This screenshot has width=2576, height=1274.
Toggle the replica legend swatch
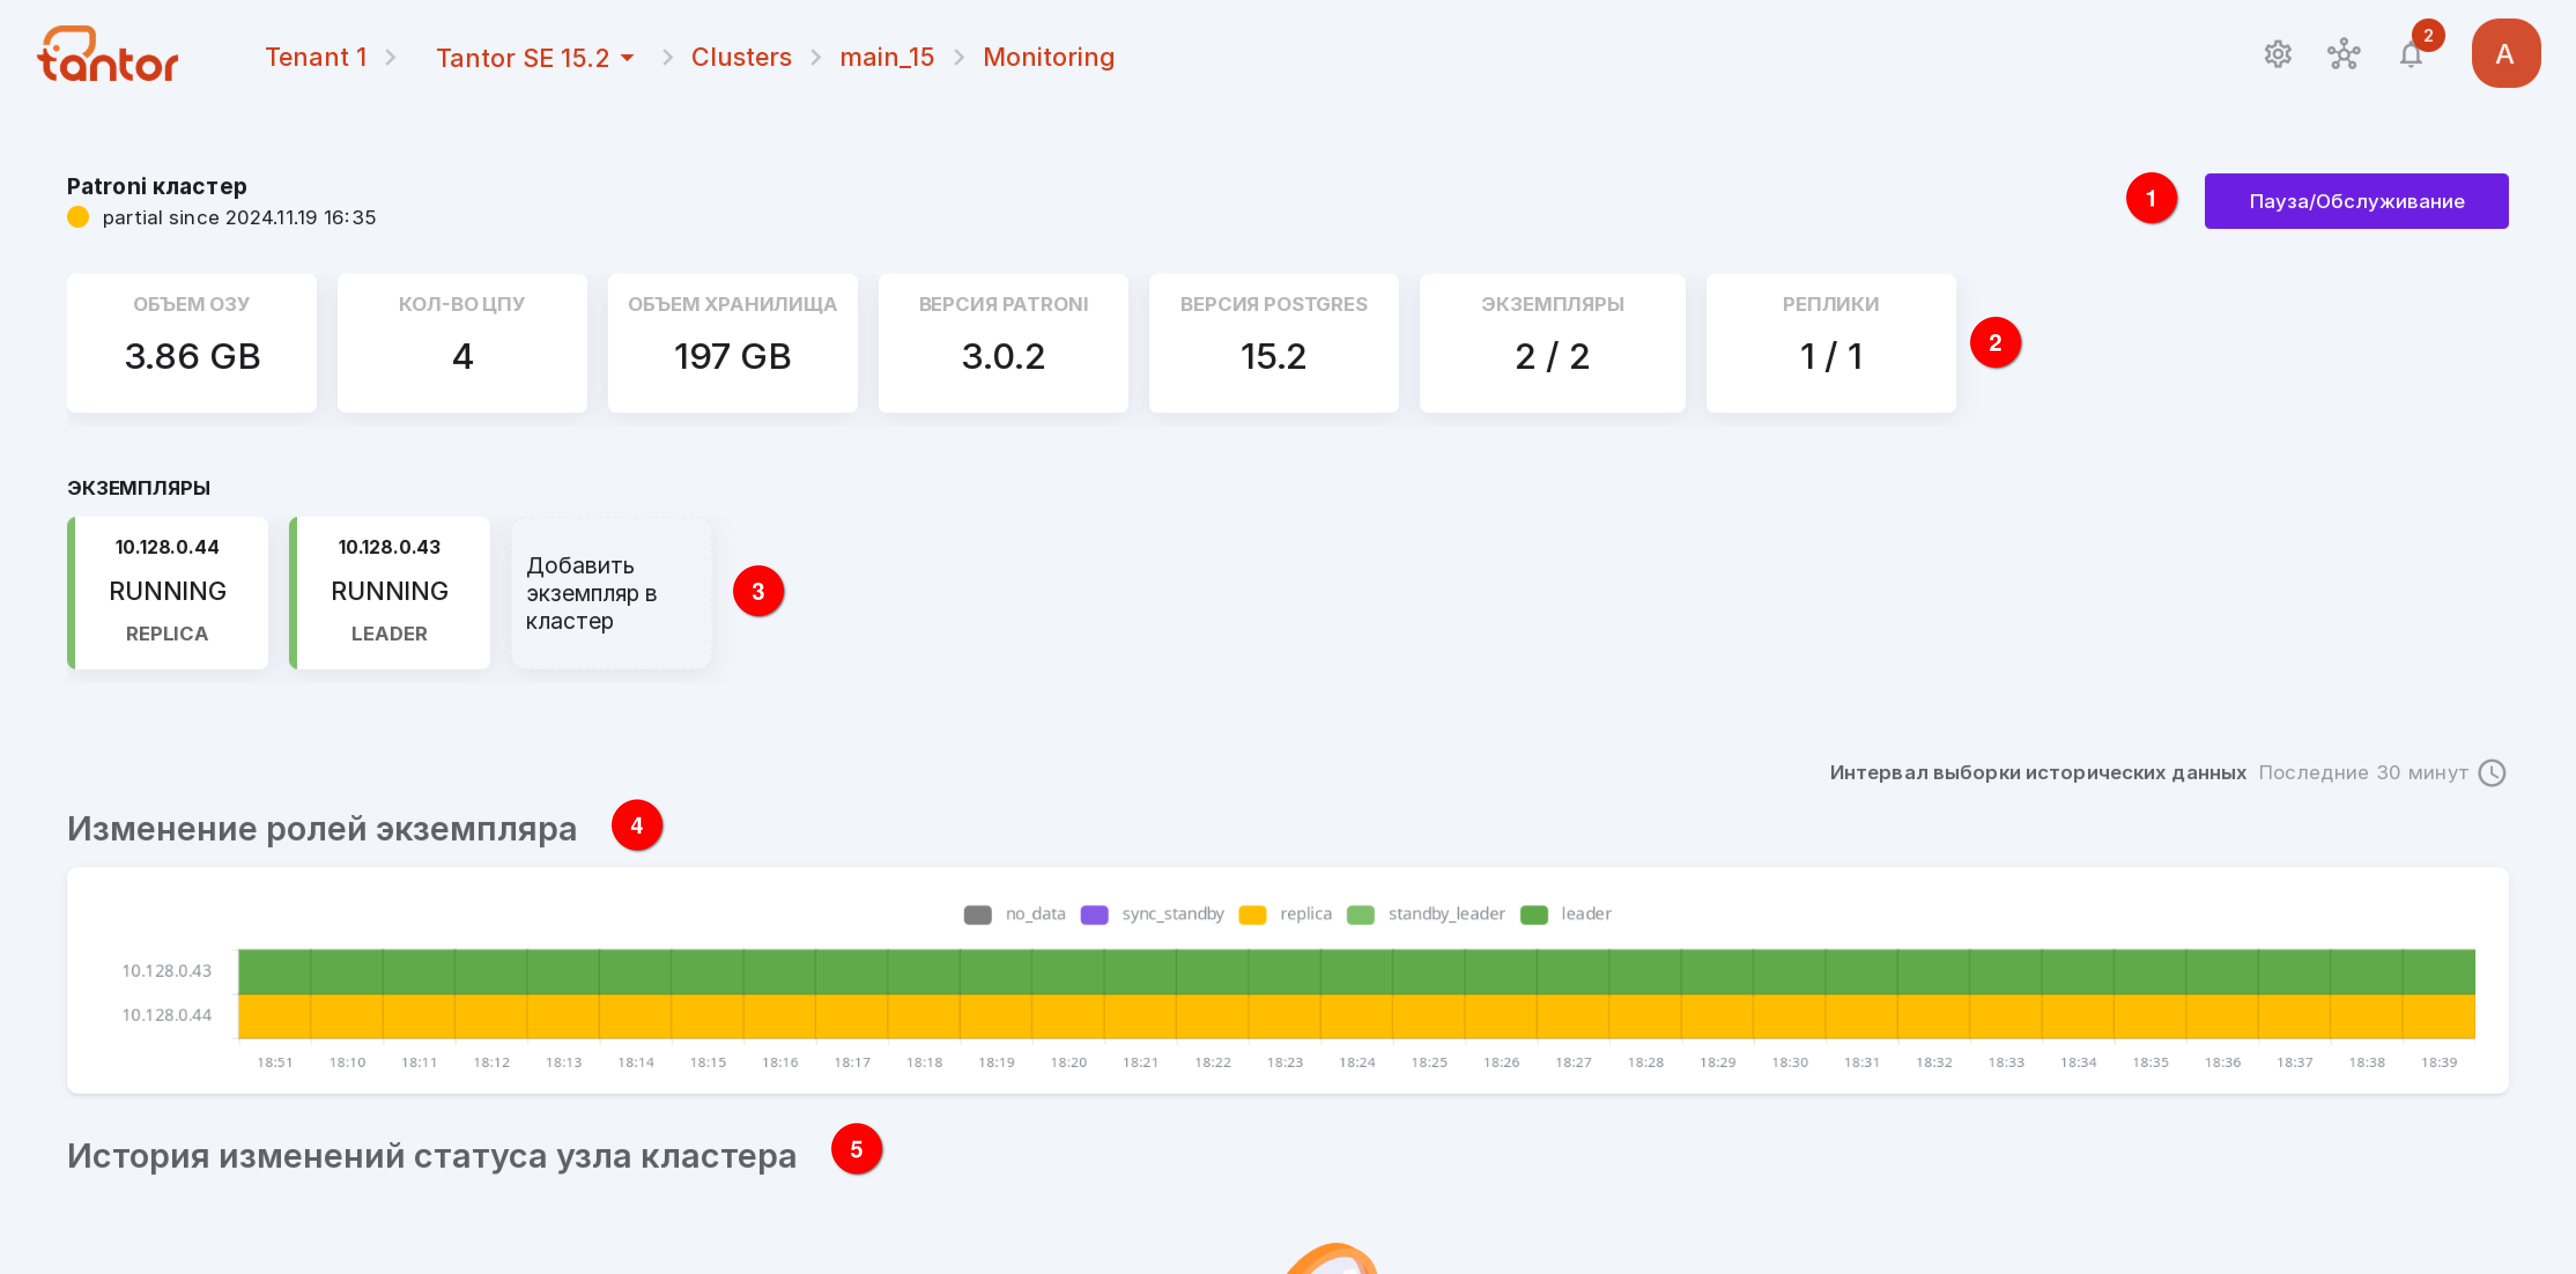coord(1252,915)
